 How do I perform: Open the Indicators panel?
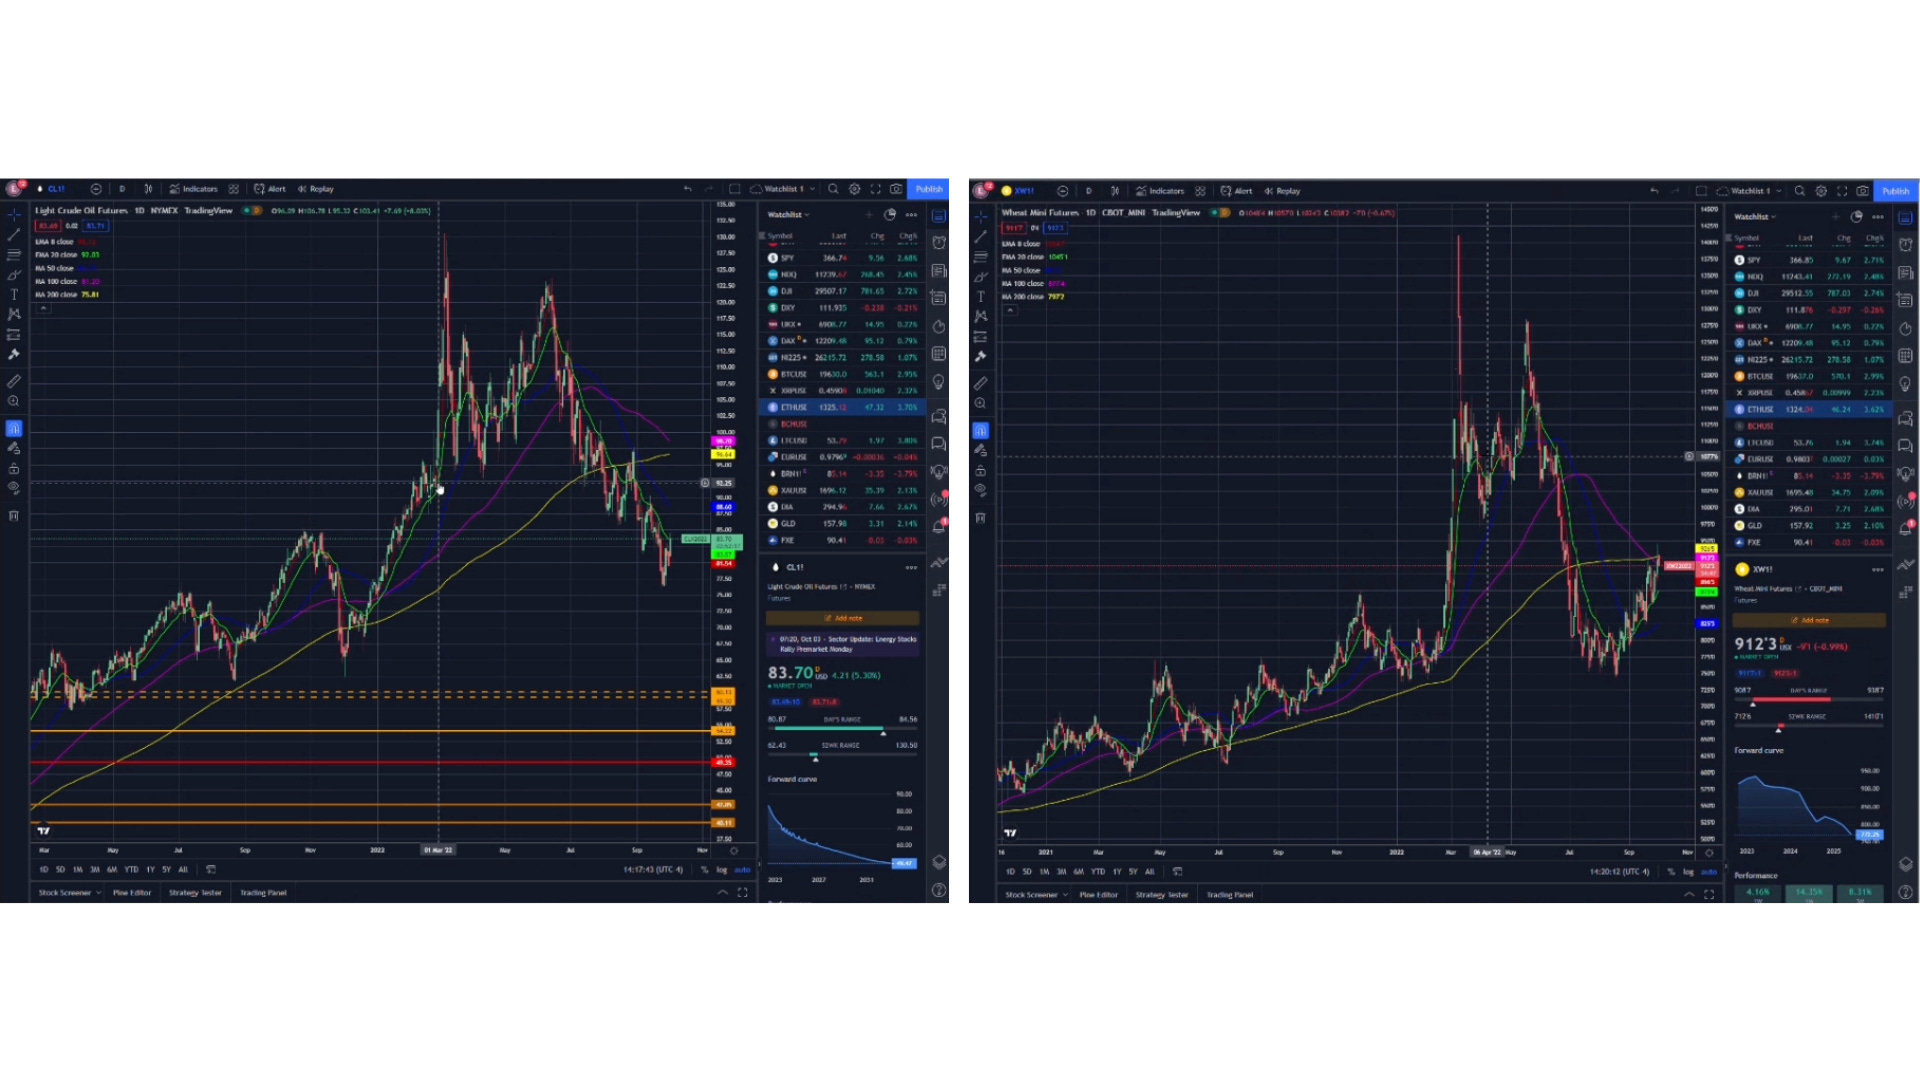194,189
